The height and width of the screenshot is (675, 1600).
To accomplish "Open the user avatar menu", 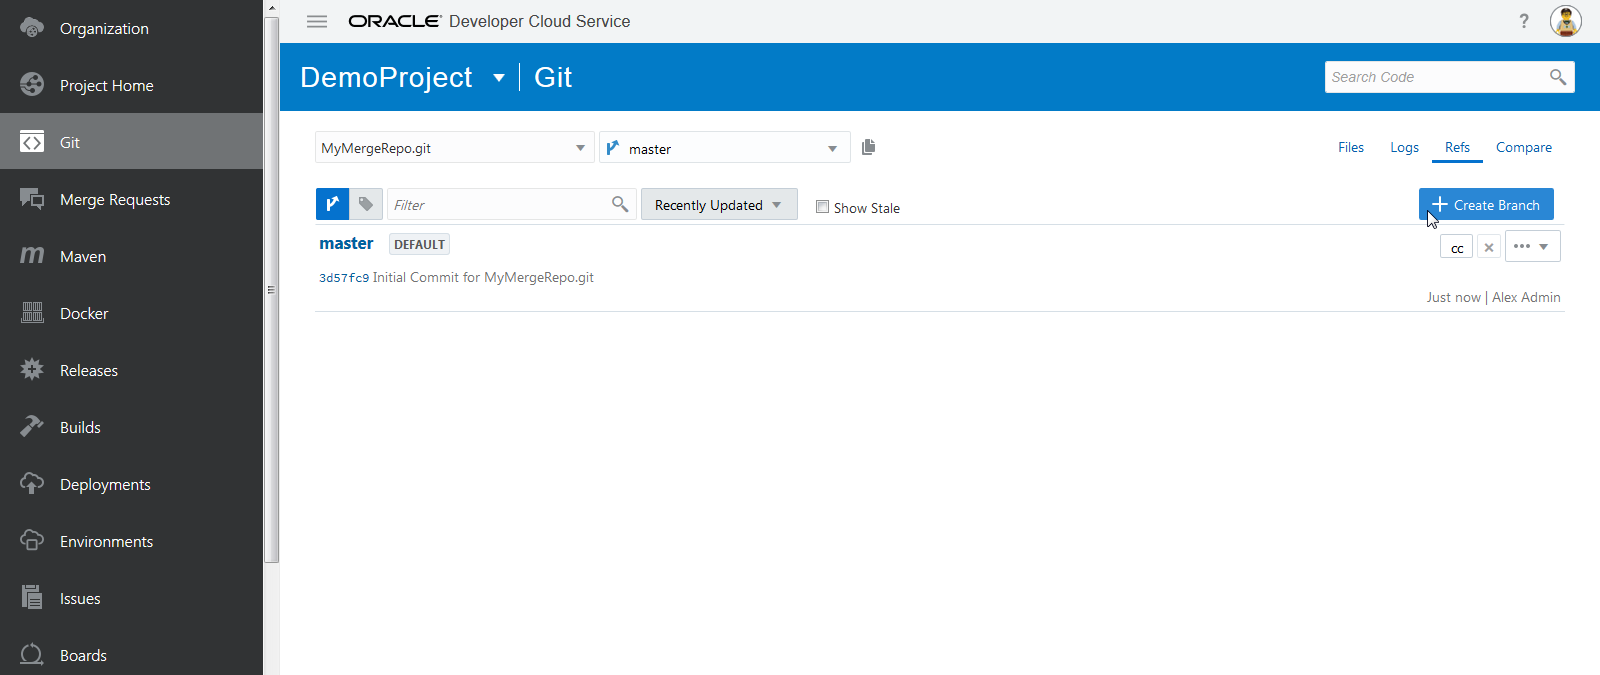I will pyautogui.click(x=1566, y=21).
